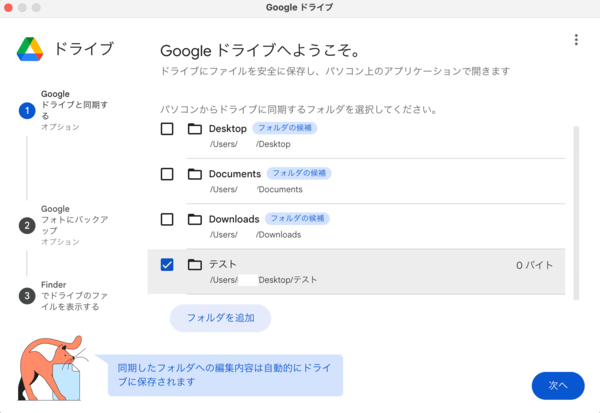The image size is (600, 413).
Task: Click the テスト folder name
Action: (223, 264)
